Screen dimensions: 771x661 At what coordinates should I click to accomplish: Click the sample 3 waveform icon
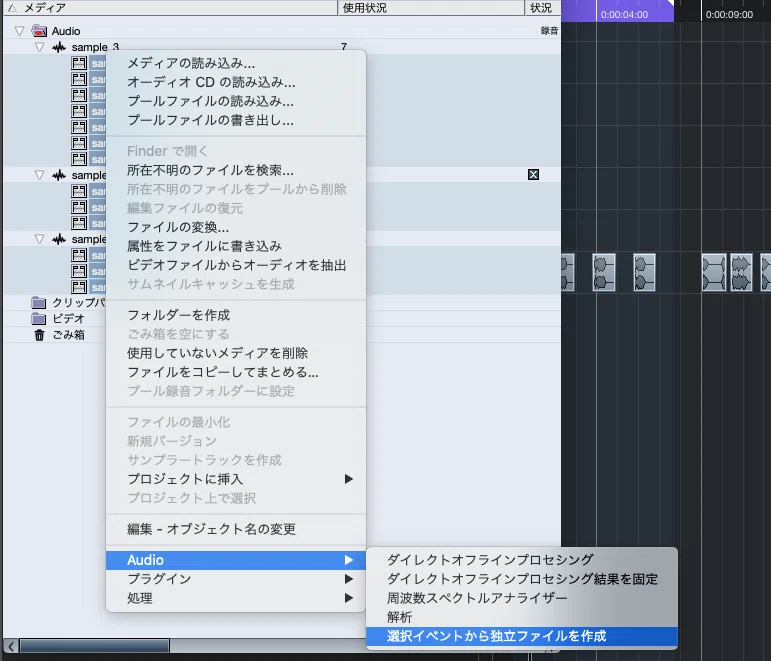(59, 47)
